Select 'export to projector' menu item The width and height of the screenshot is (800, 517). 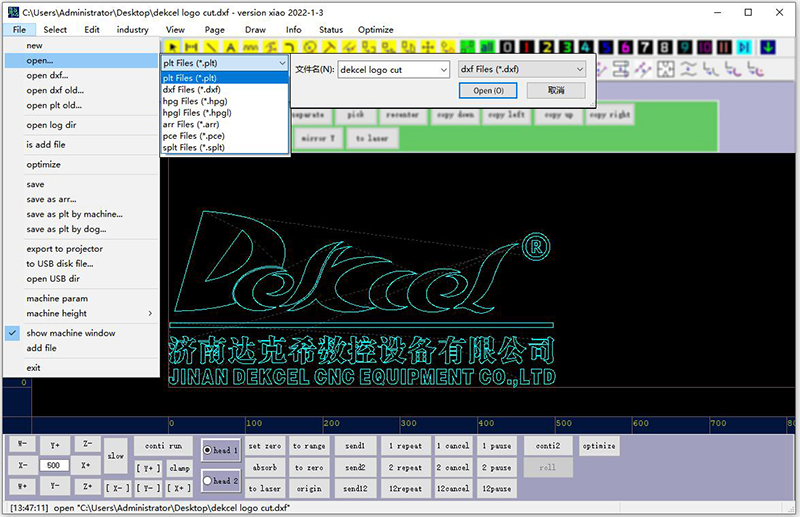tap(82, 249)
